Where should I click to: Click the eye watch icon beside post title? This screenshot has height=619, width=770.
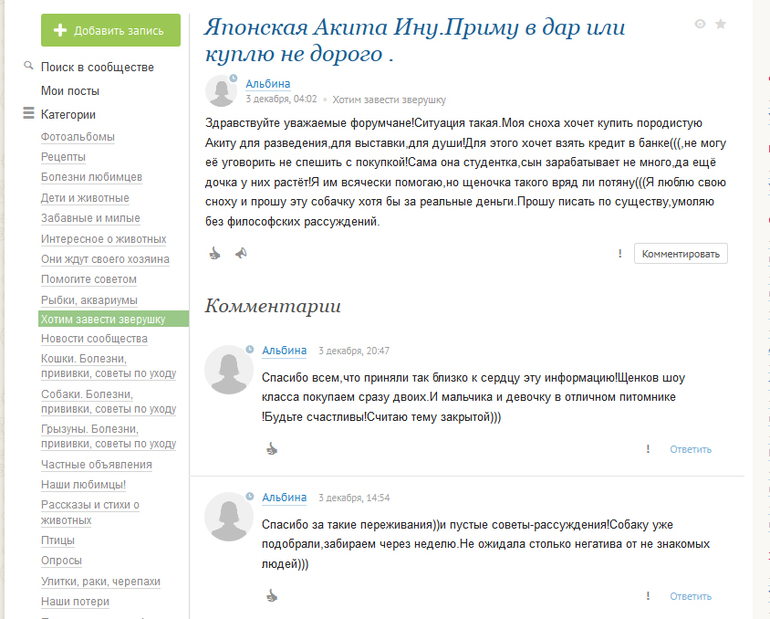coord(700,24)
